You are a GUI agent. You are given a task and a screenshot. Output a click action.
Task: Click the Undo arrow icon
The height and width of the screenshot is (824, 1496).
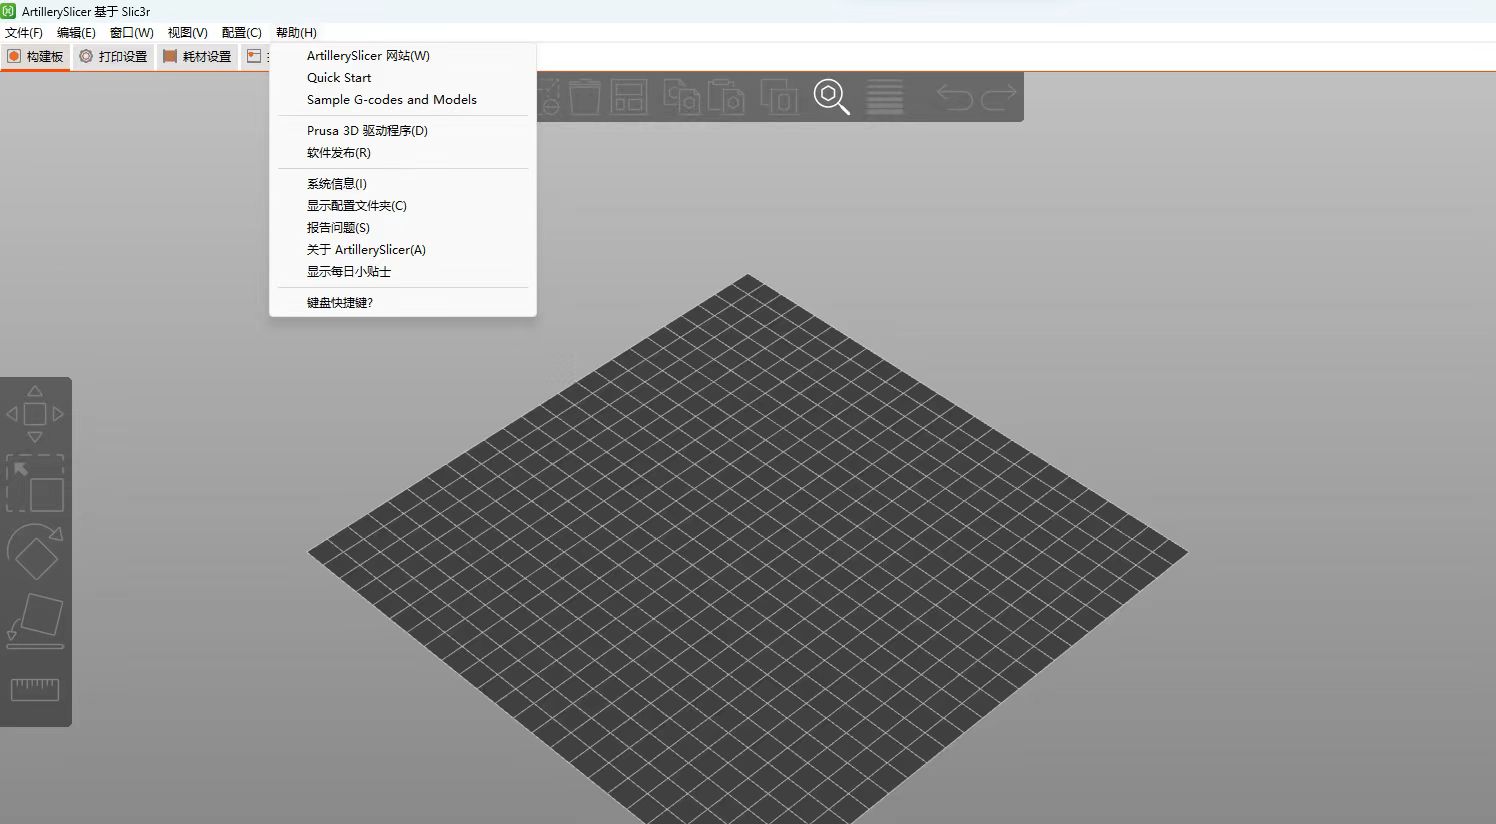[954, 97]
